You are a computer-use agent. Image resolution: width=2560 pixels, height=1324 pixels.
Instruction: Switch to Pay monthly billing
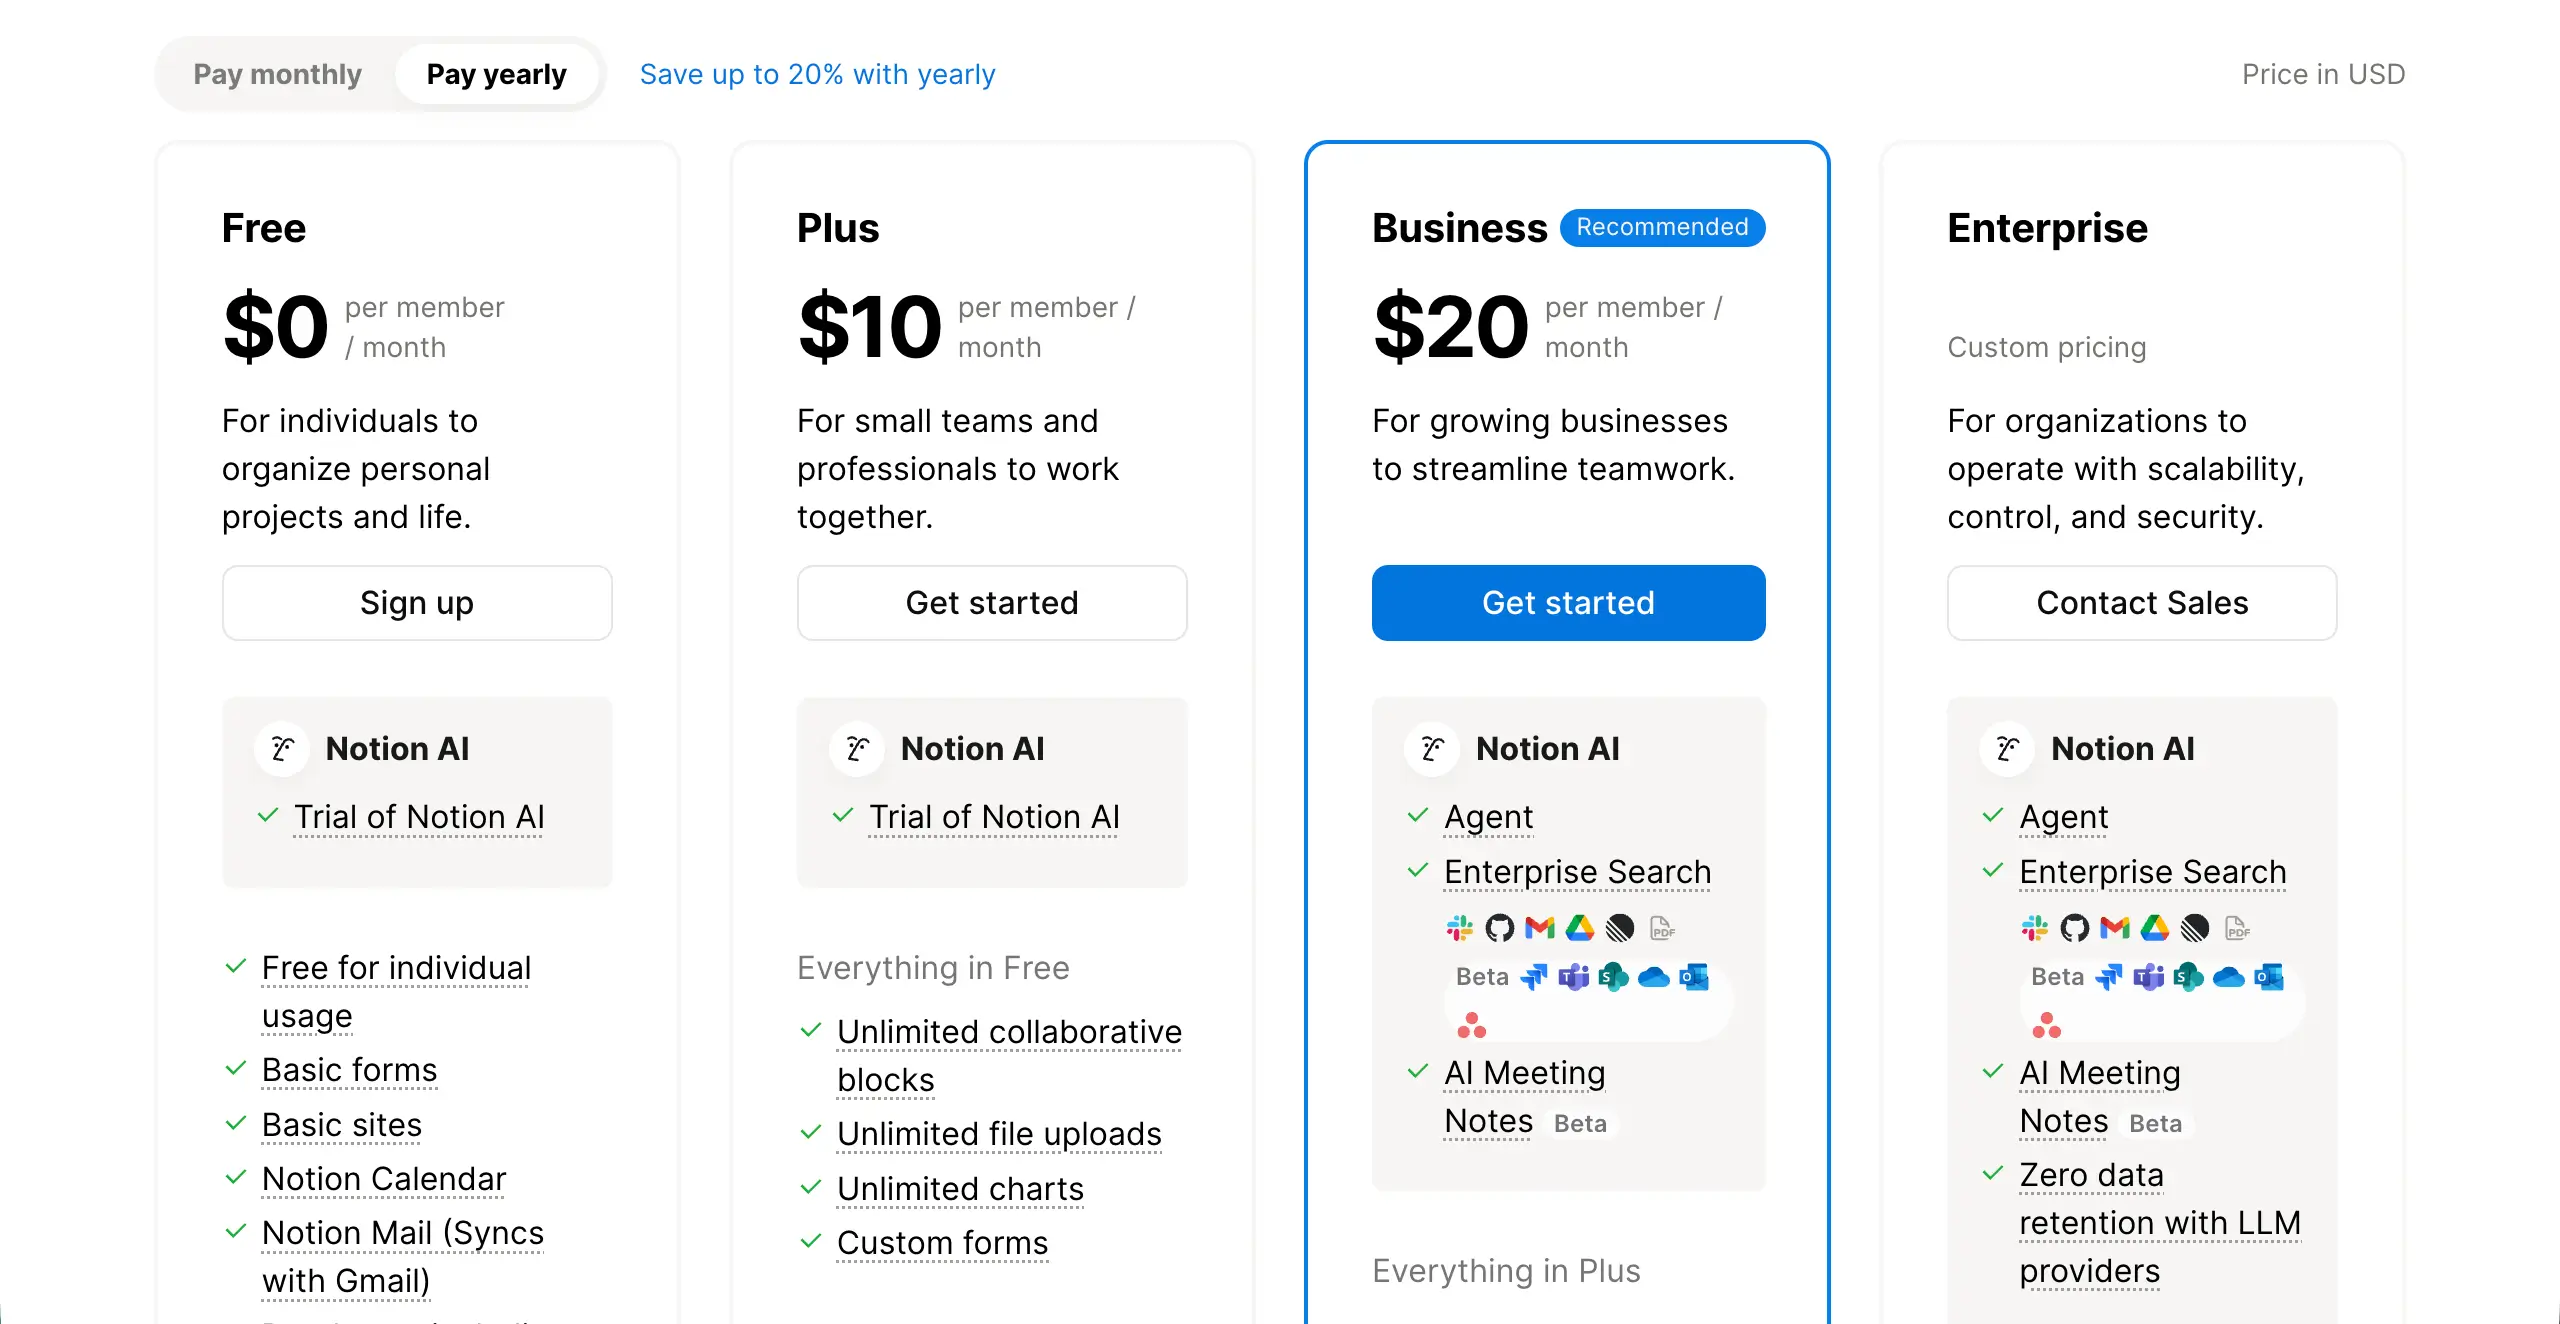[x=277, y=73]
